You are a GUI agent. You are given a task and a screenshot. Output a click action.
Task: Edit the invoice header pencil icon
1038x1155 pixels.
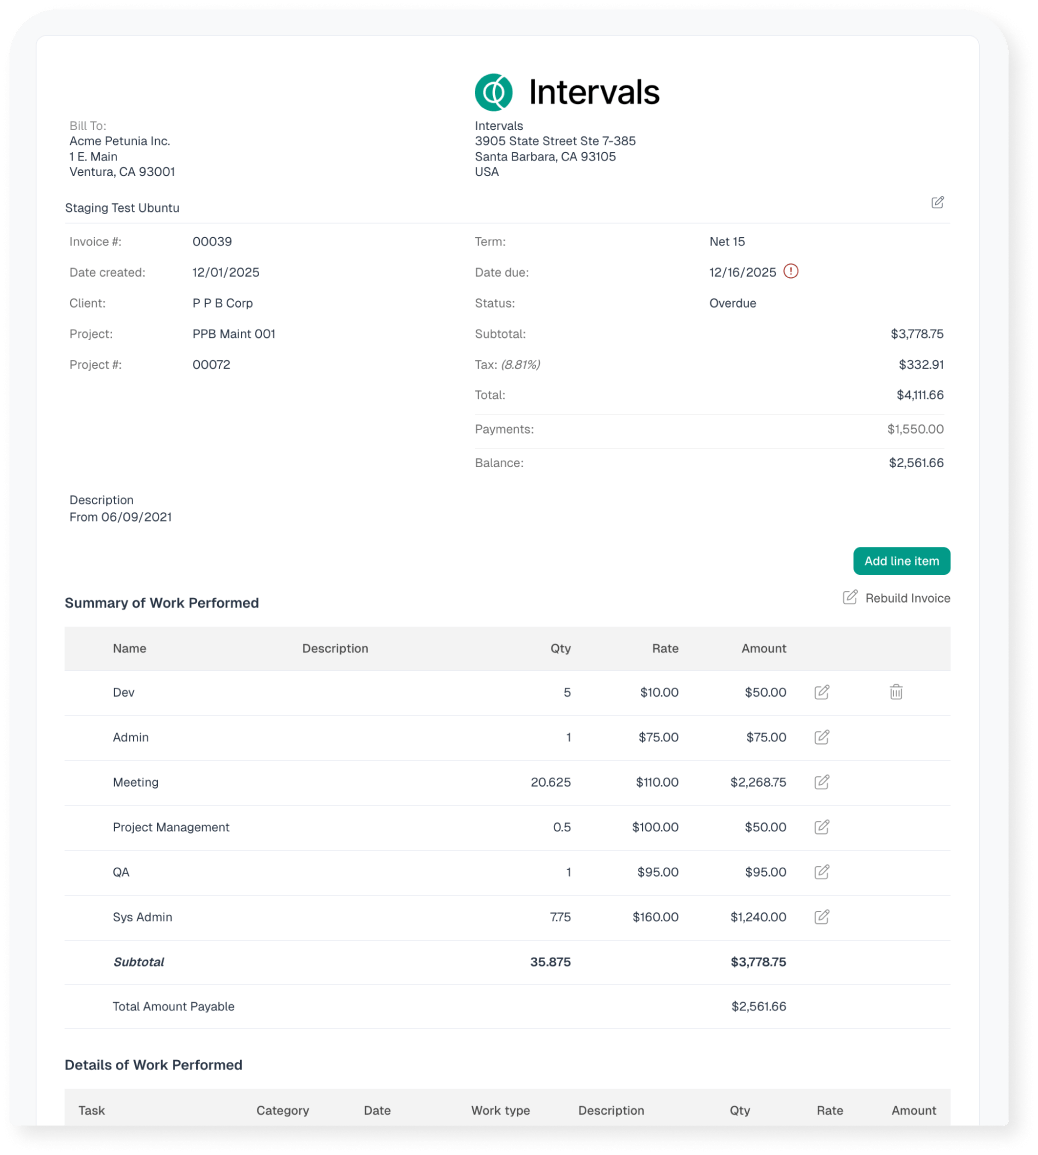click(x=937, y=203)
